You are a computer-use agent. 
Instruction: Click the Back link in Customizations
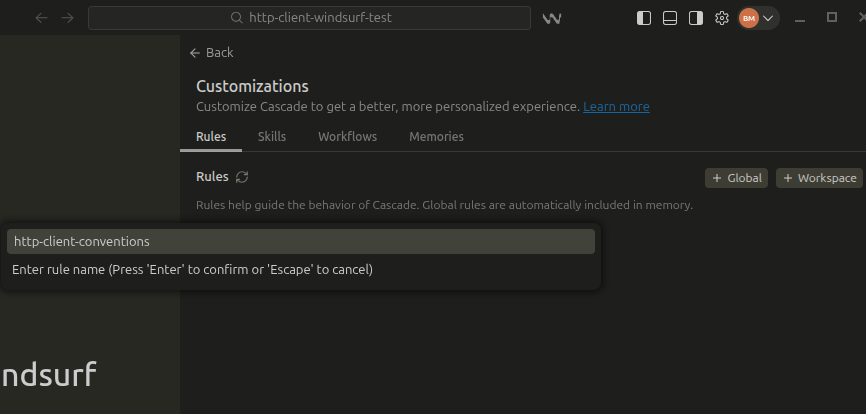tap(212, 52)
